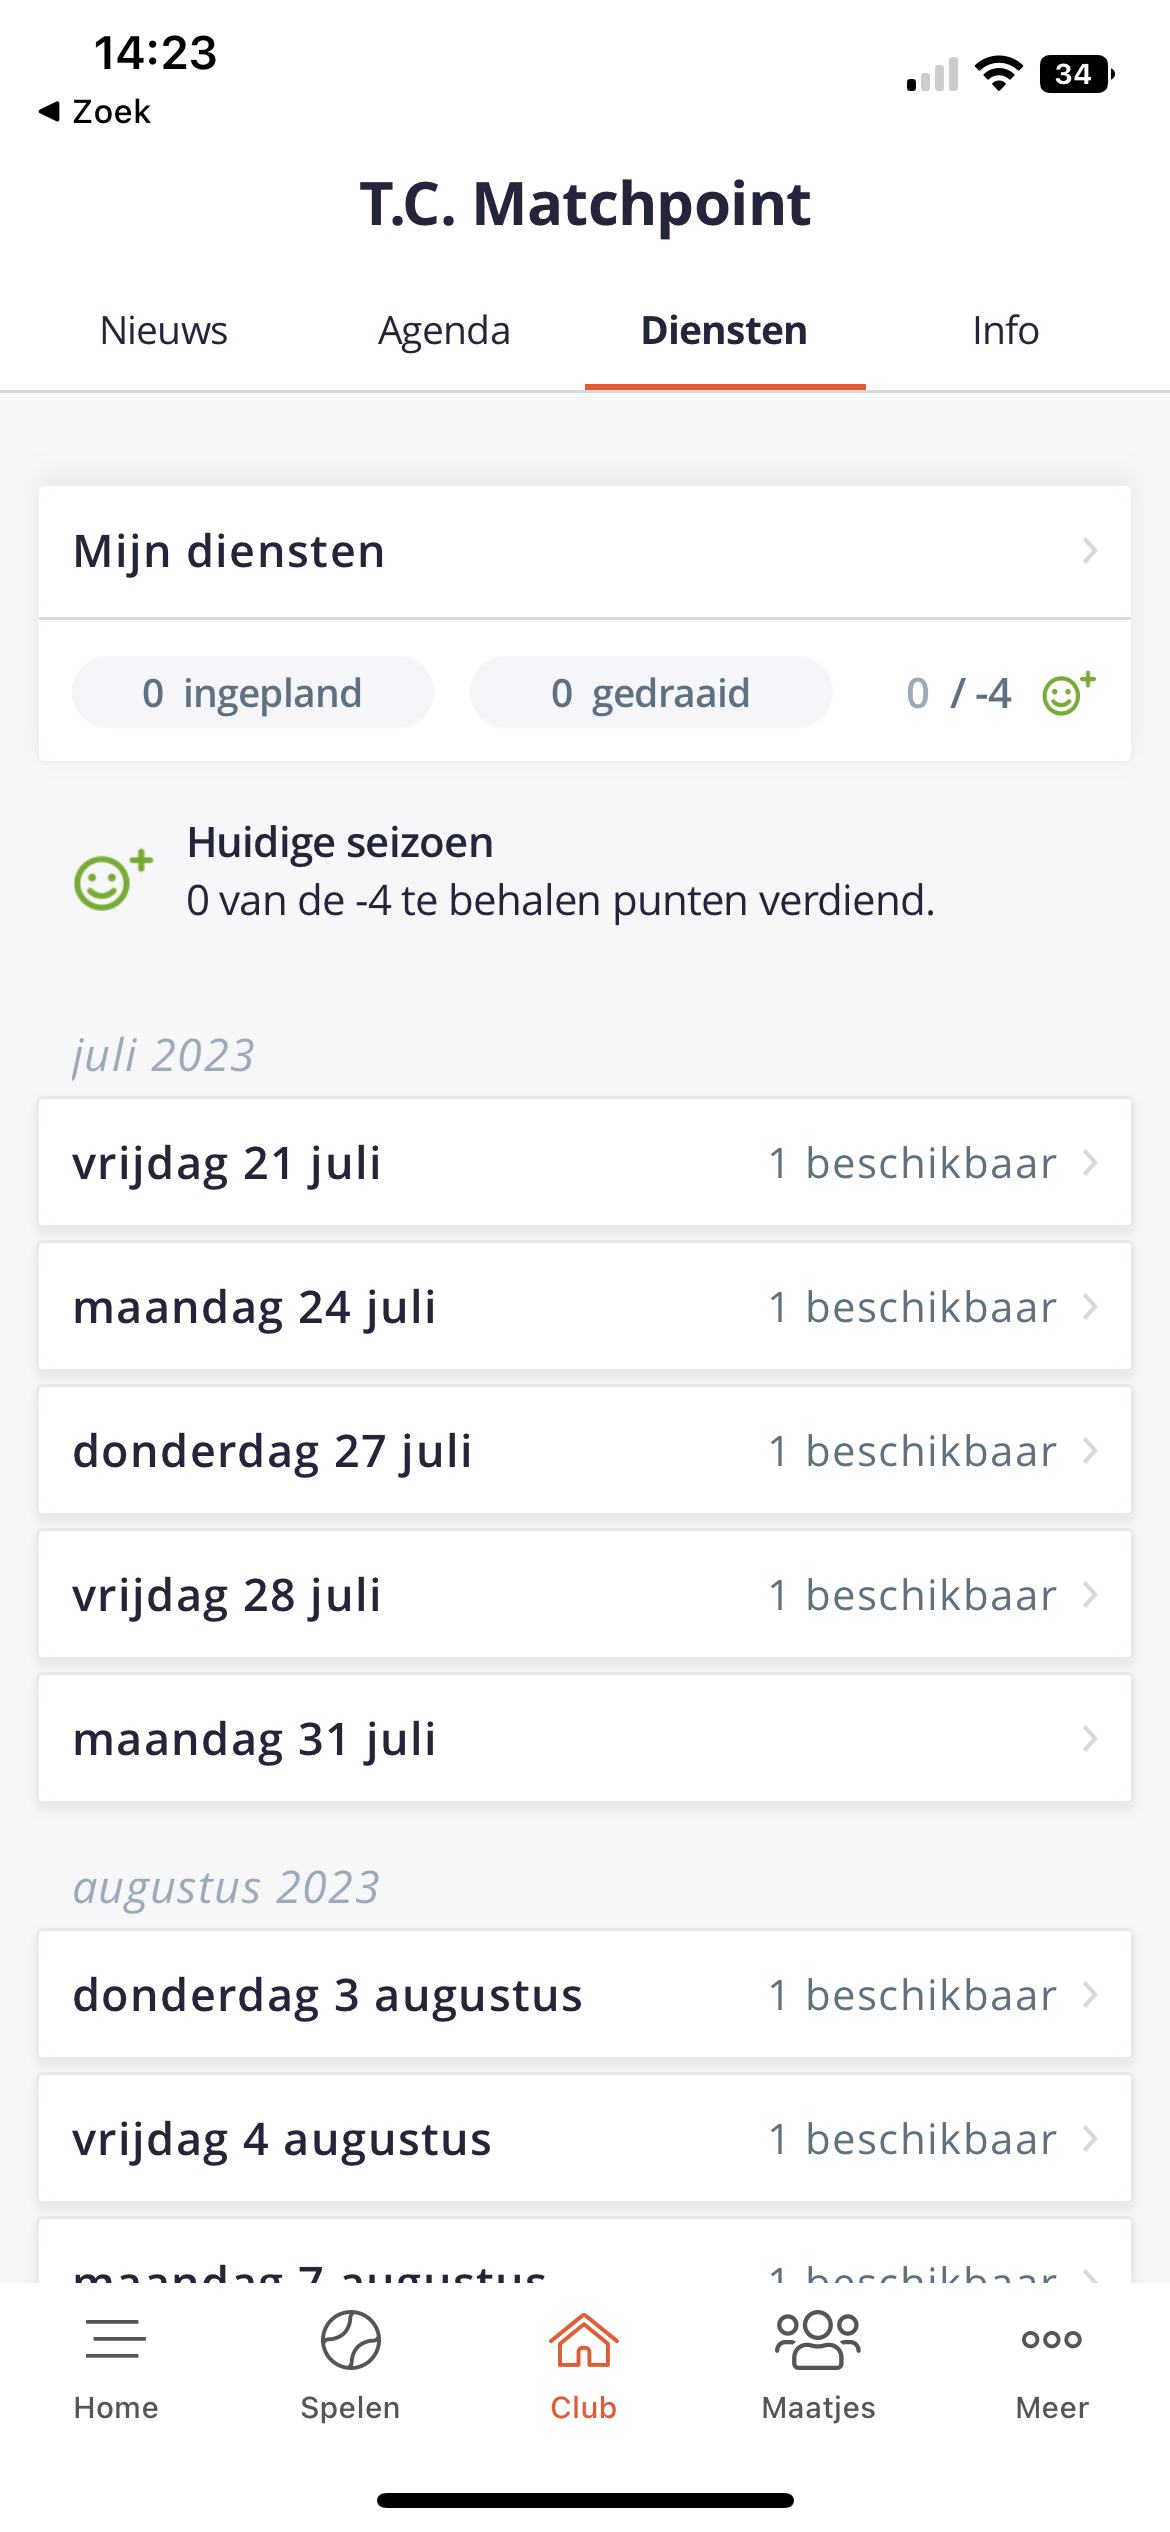Screen dimensions: 1170x2532
Task: Switch to the Nieuws tab
Action: click(164, 330)
